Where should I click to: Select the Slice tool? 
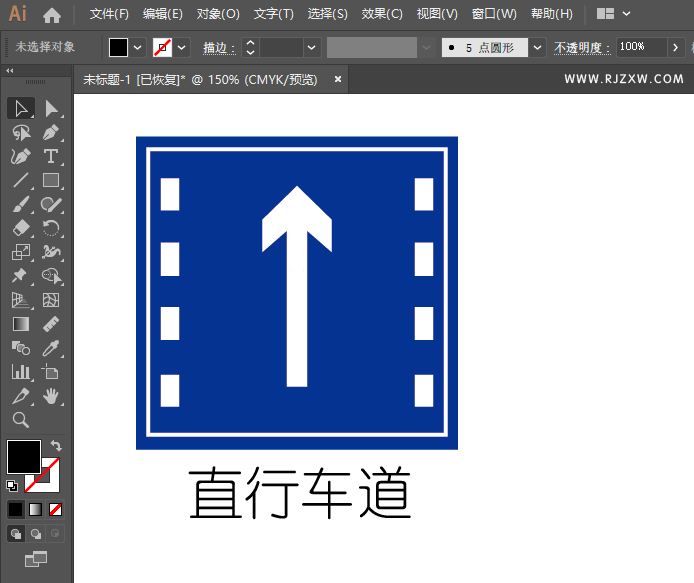(x=20, y=396)
